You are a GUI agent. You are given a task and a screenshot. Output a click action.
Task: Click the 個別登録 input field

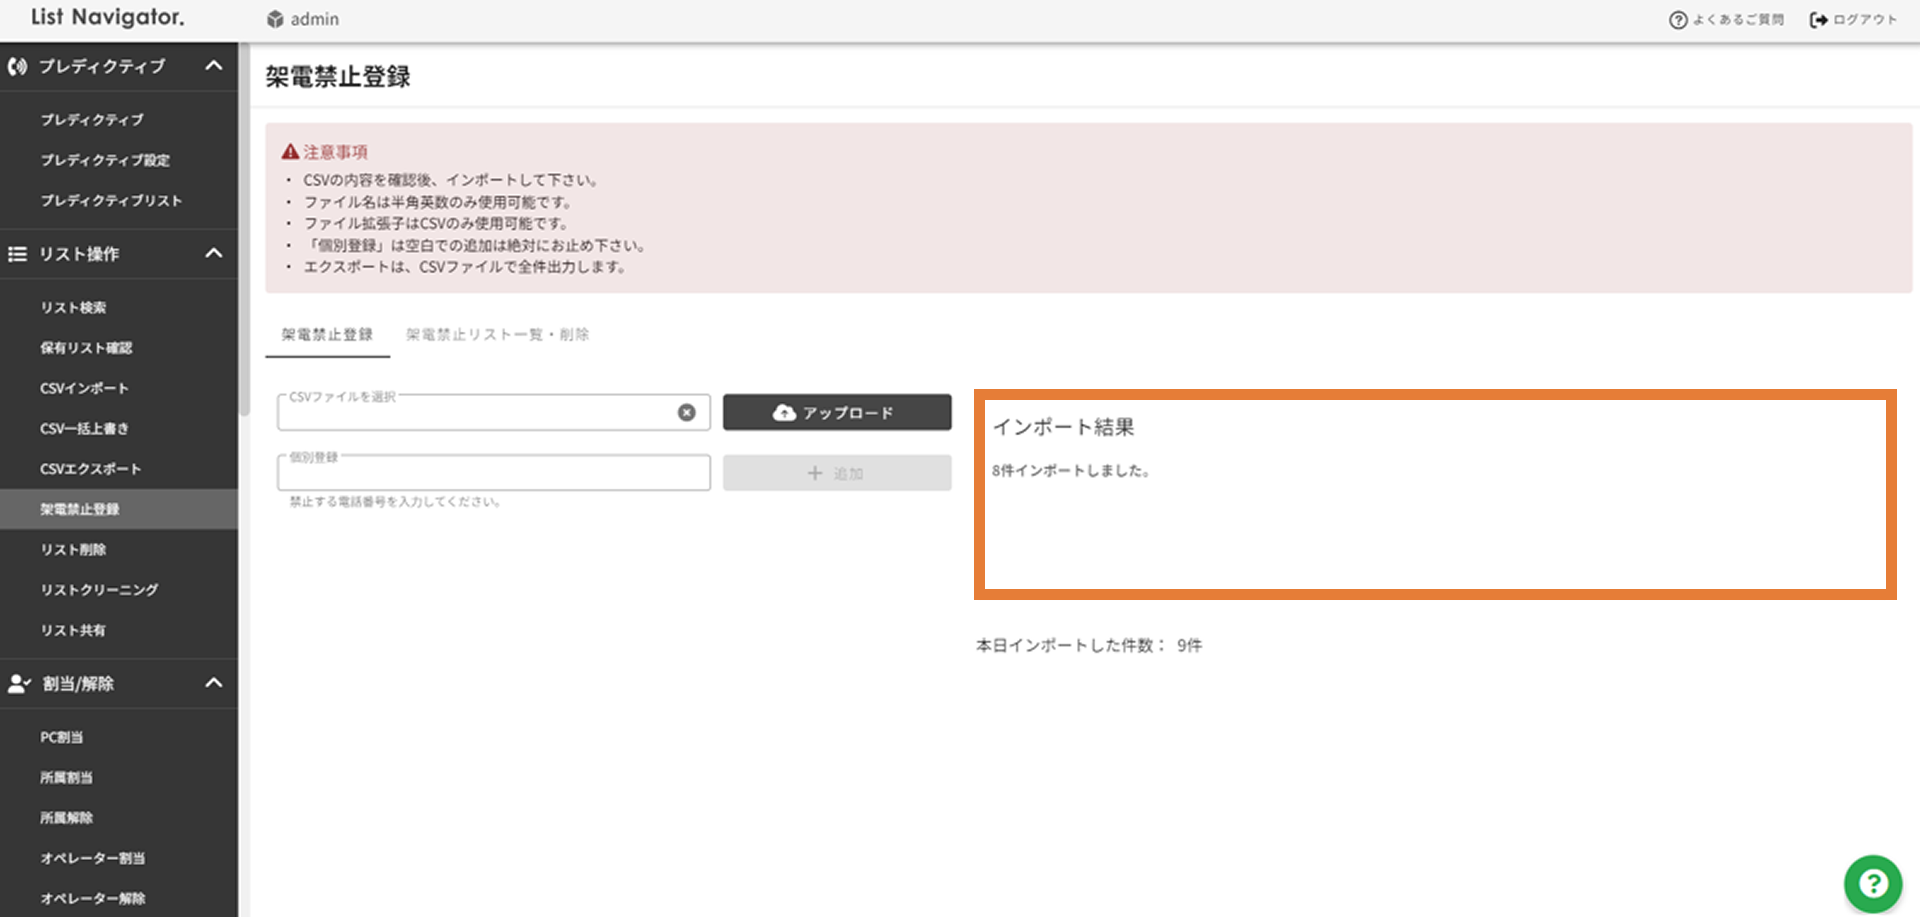pyautogui.click(x=493, y=473)
